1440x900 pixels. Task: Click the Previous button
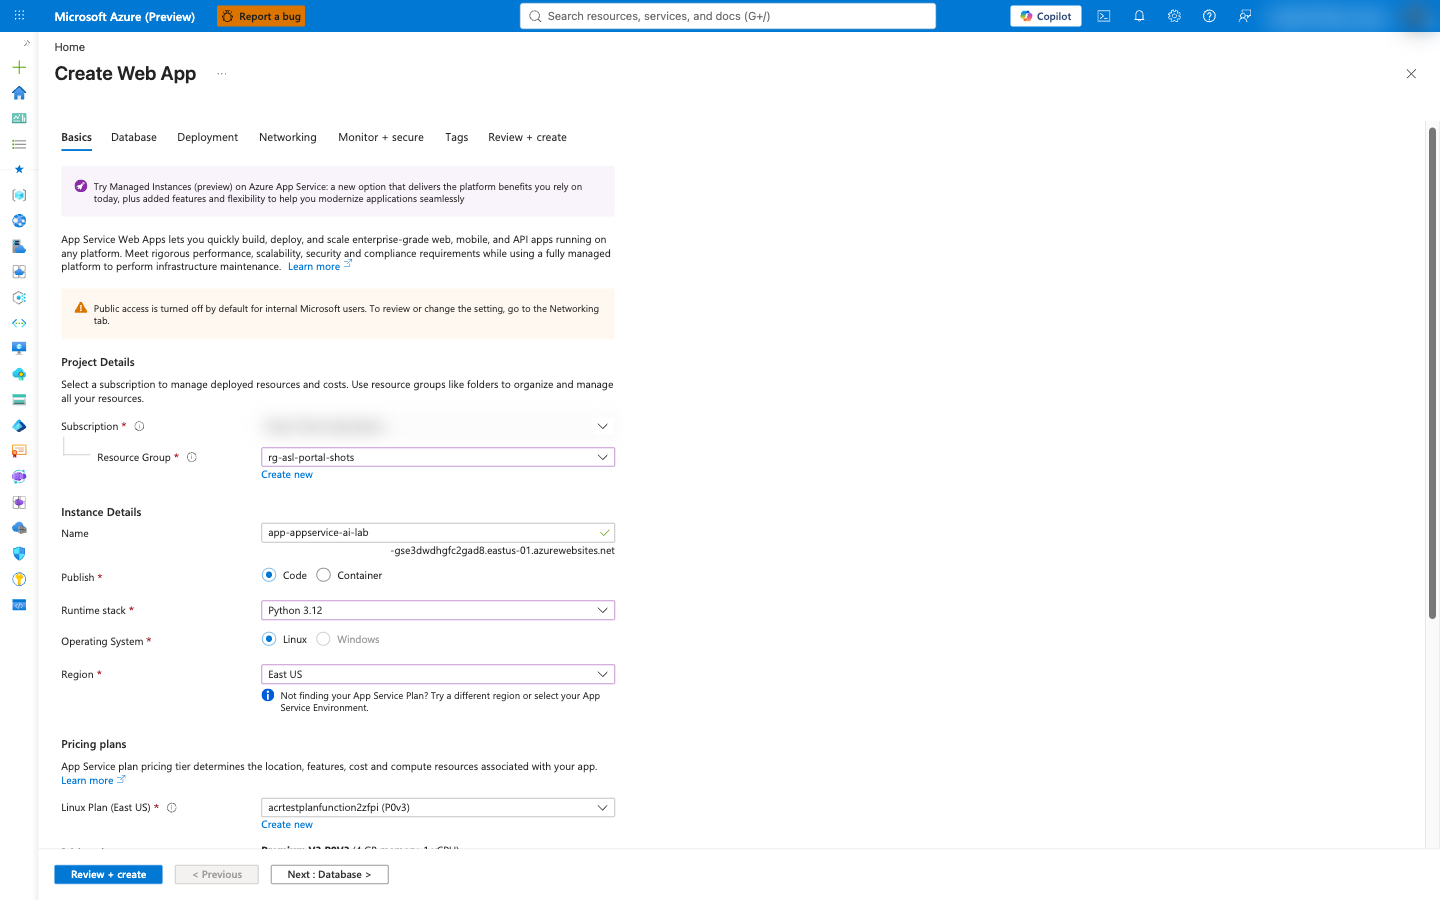[217, 874]
